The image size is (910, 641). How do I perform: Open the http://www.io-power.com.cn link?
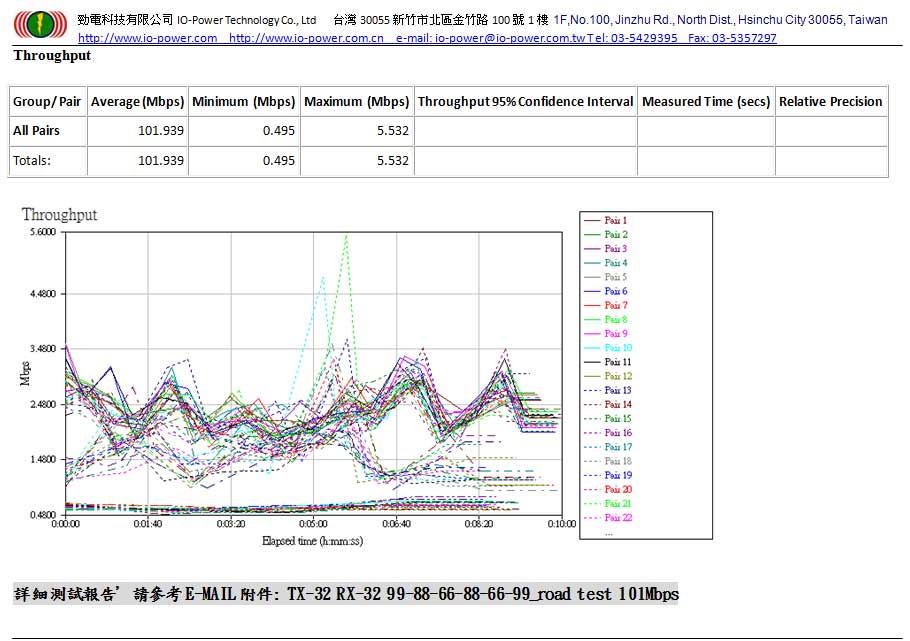[306, 38]
